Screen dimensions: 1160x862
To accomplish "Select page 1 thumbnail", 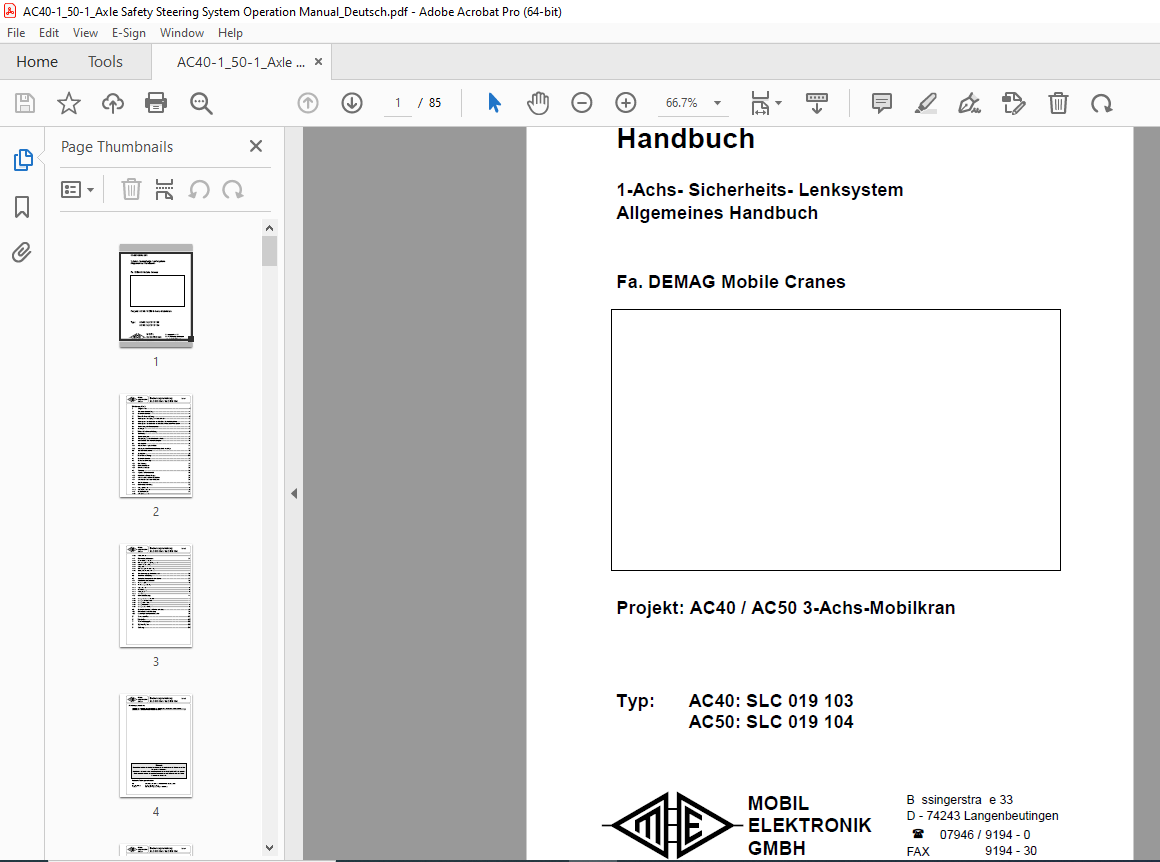I will click(156, 296).
